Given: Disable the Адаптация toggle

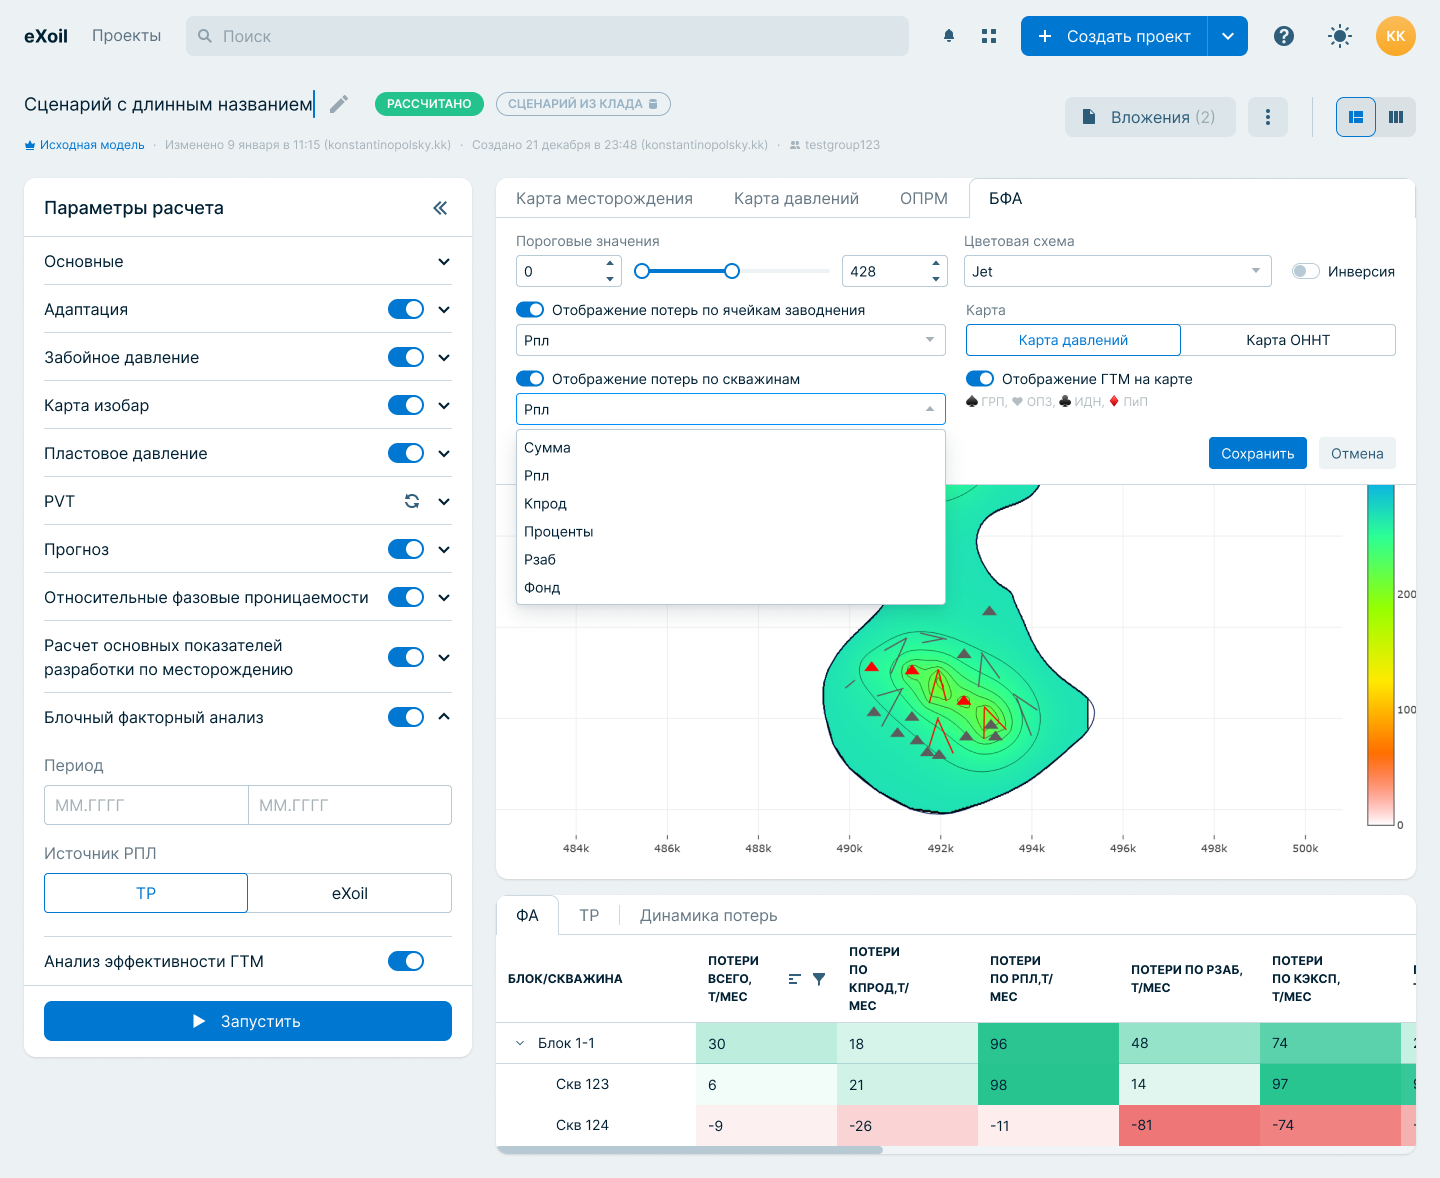Looking at the screenshot, I should pos(406,309).
